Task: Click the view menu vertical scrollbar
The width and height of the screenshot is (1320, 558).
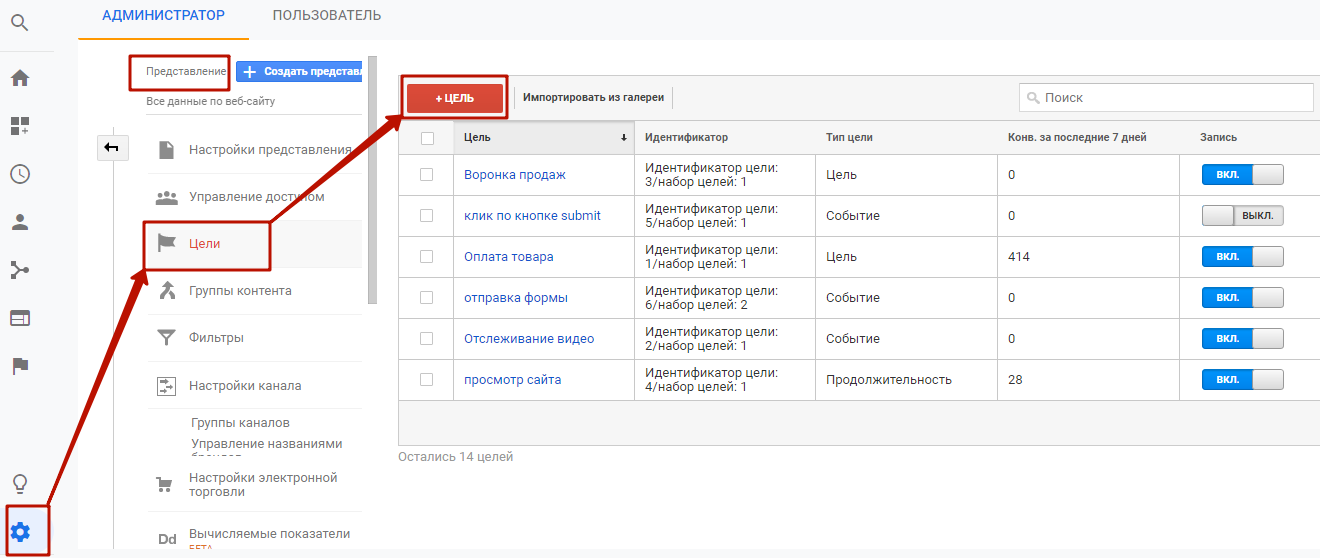Action: pos(372,180)
